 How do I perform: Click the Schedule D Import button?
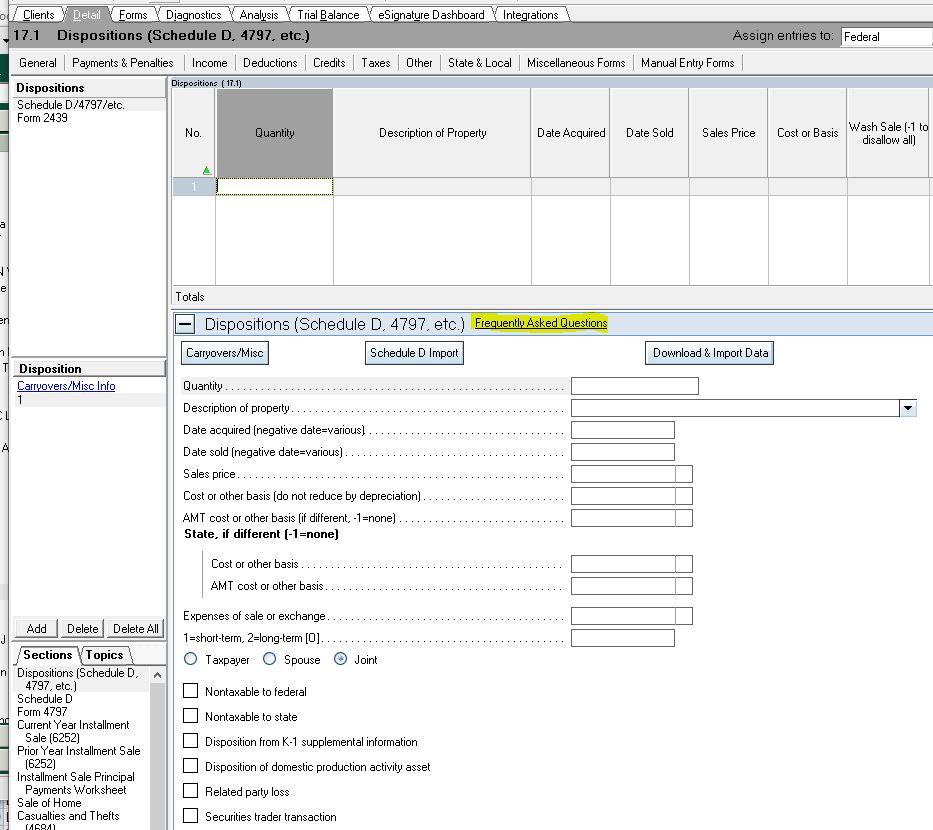click(x=414, y=353)
